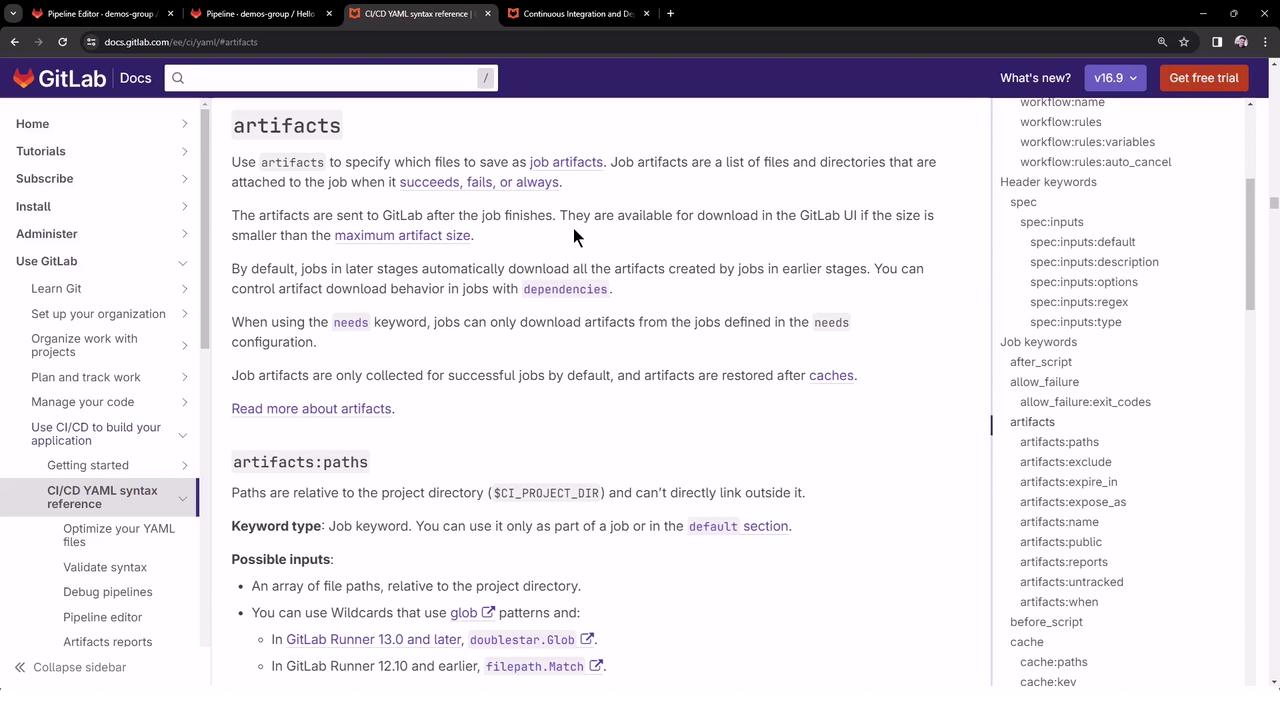This screenshot has width=1280, height=720.
Task: Expand the Administer sidebar chevron
Action: pos(184,234)
